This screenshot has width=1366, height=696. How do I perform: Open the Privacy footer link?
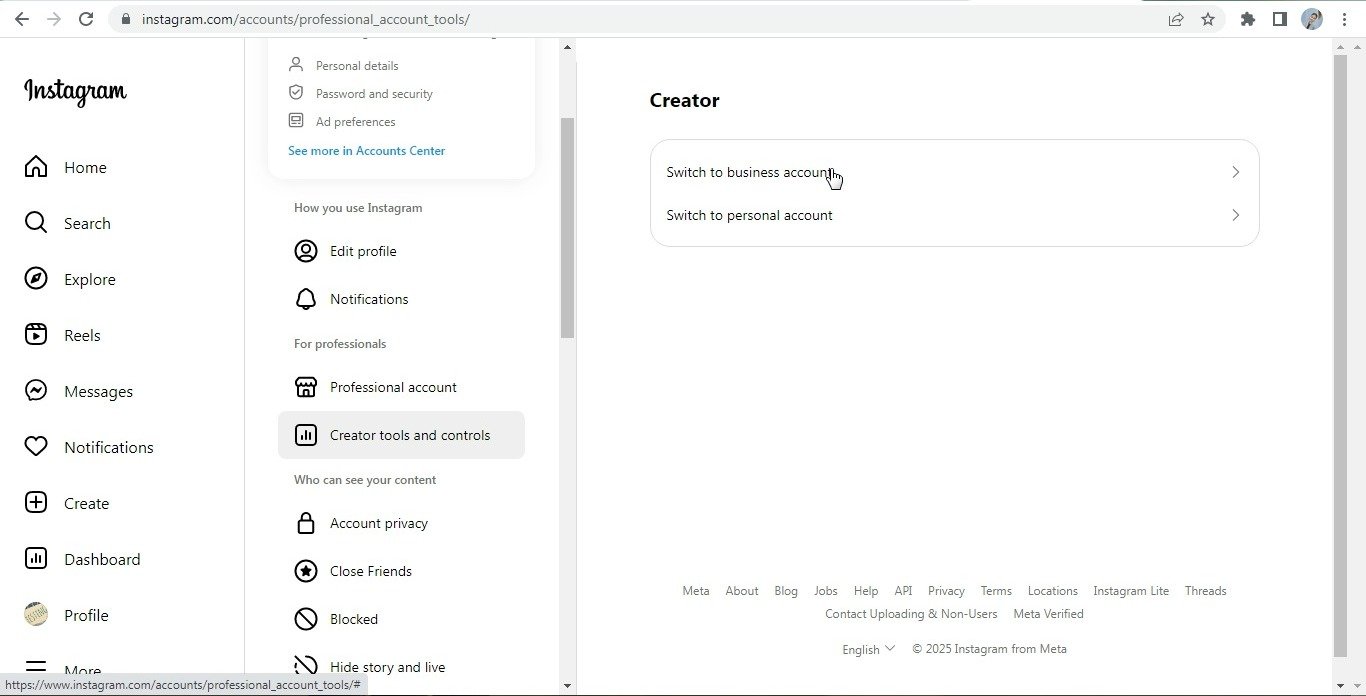click(946, 591)
